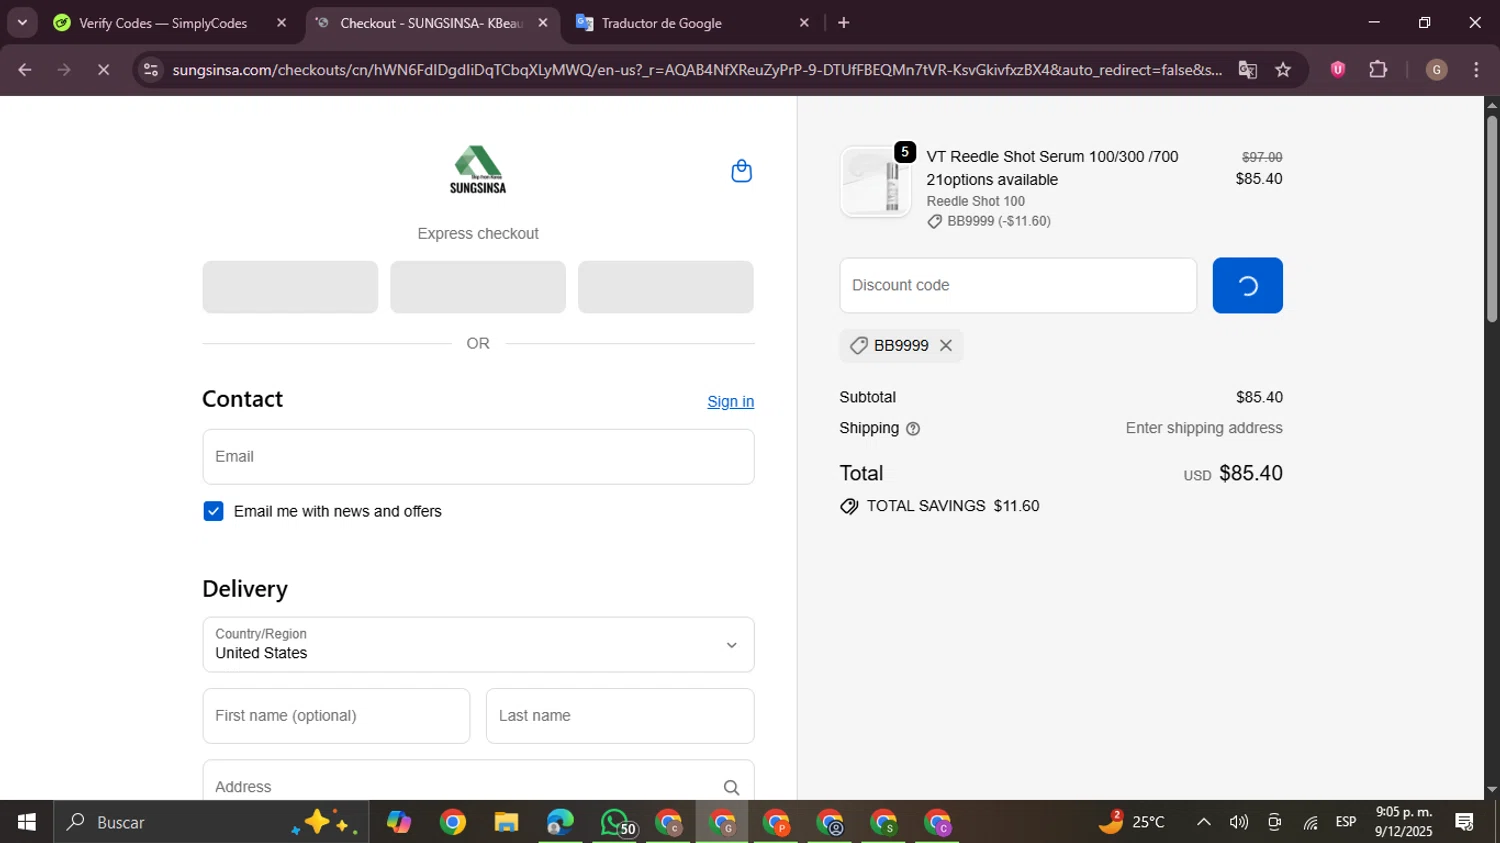Image resolution: width=1500 pixels, height=843 pixels.
Task: Click the scrollbar down arrow
Action: click(x=1492, y=790)
